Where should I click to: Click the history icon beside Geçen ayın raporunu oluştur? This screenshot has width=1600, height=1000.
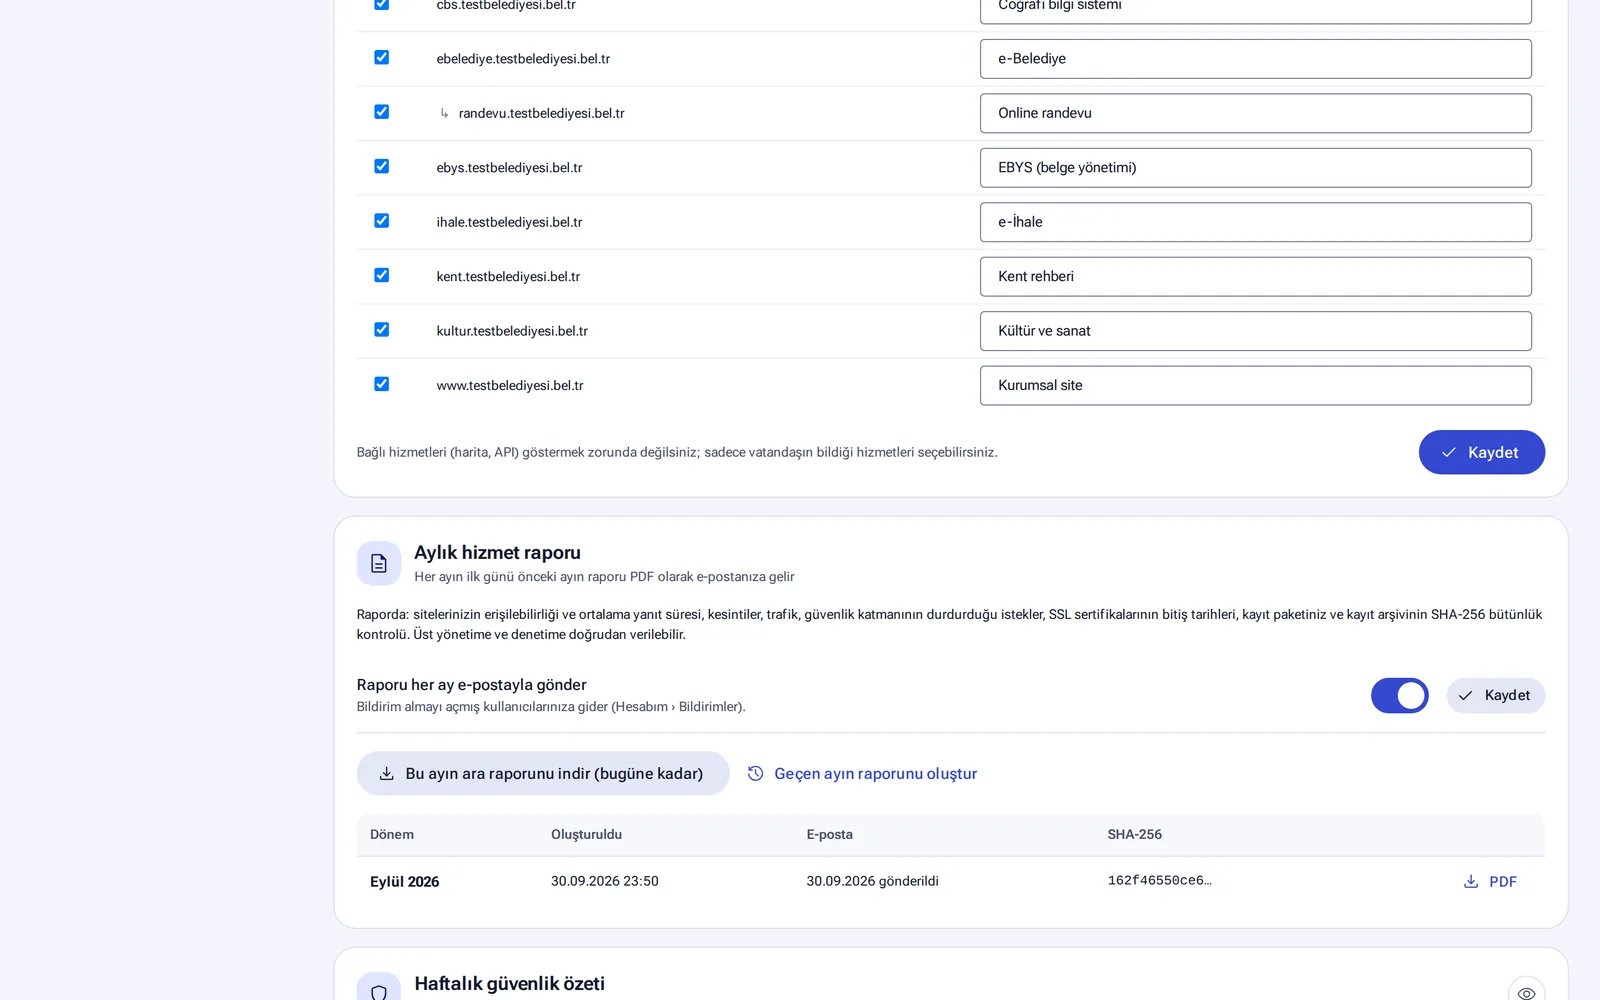756,774
